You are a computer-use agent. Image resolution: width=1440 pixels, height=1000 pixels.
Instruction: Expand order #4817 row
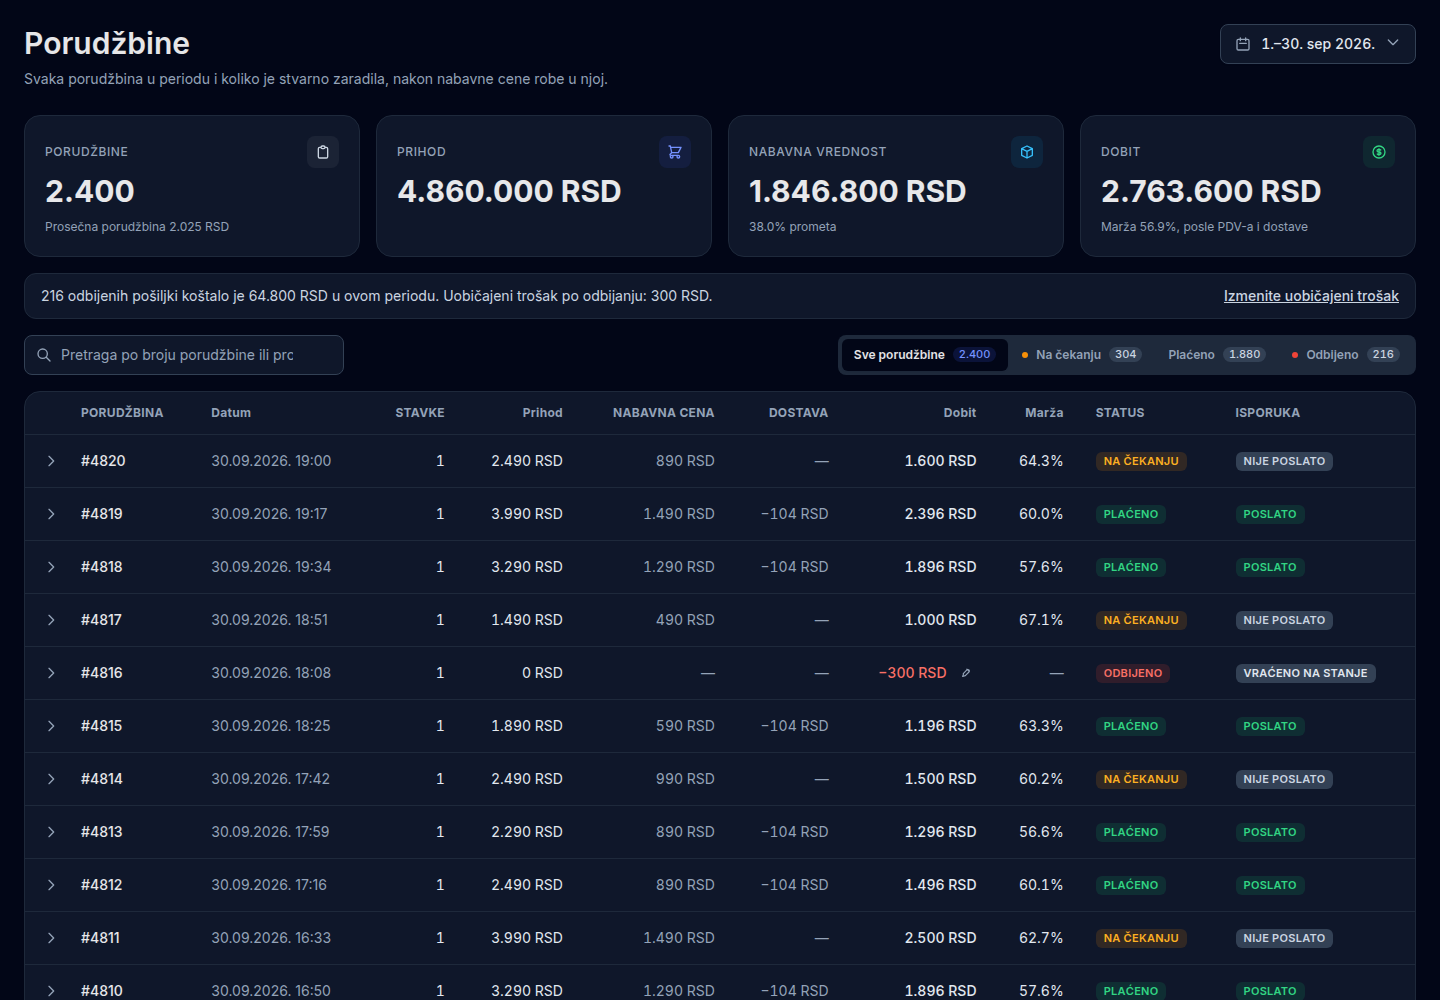click(51, 620)
